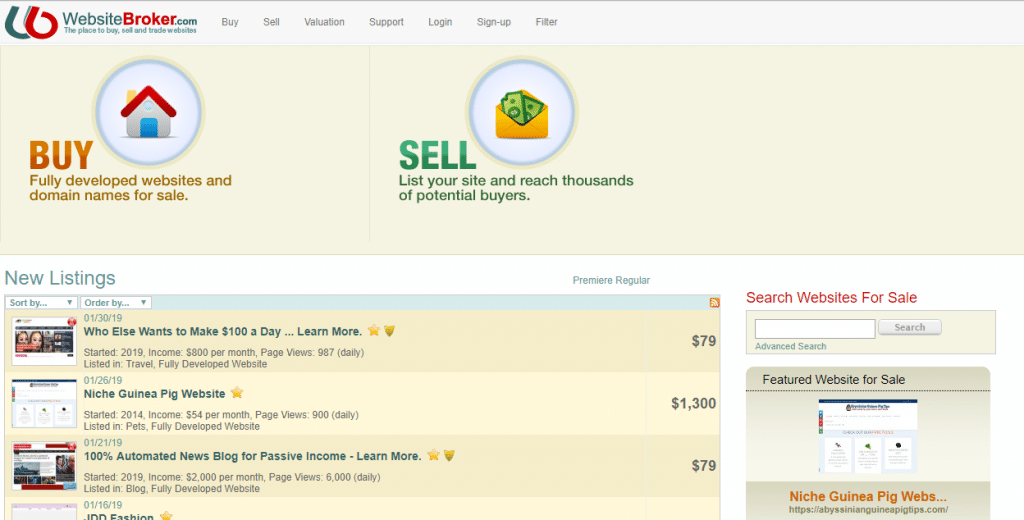The width and height of the screenshot is (1024, 520).
Task: Click star icon beside Automated News Blog listing
Action: pyautogui.click(x=434, y=455)
